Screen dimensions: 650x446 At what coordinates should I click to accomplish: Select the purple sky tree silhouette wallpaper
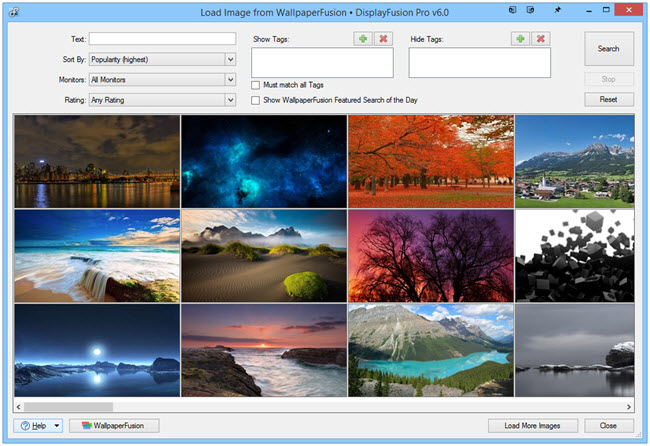(431, 256)
